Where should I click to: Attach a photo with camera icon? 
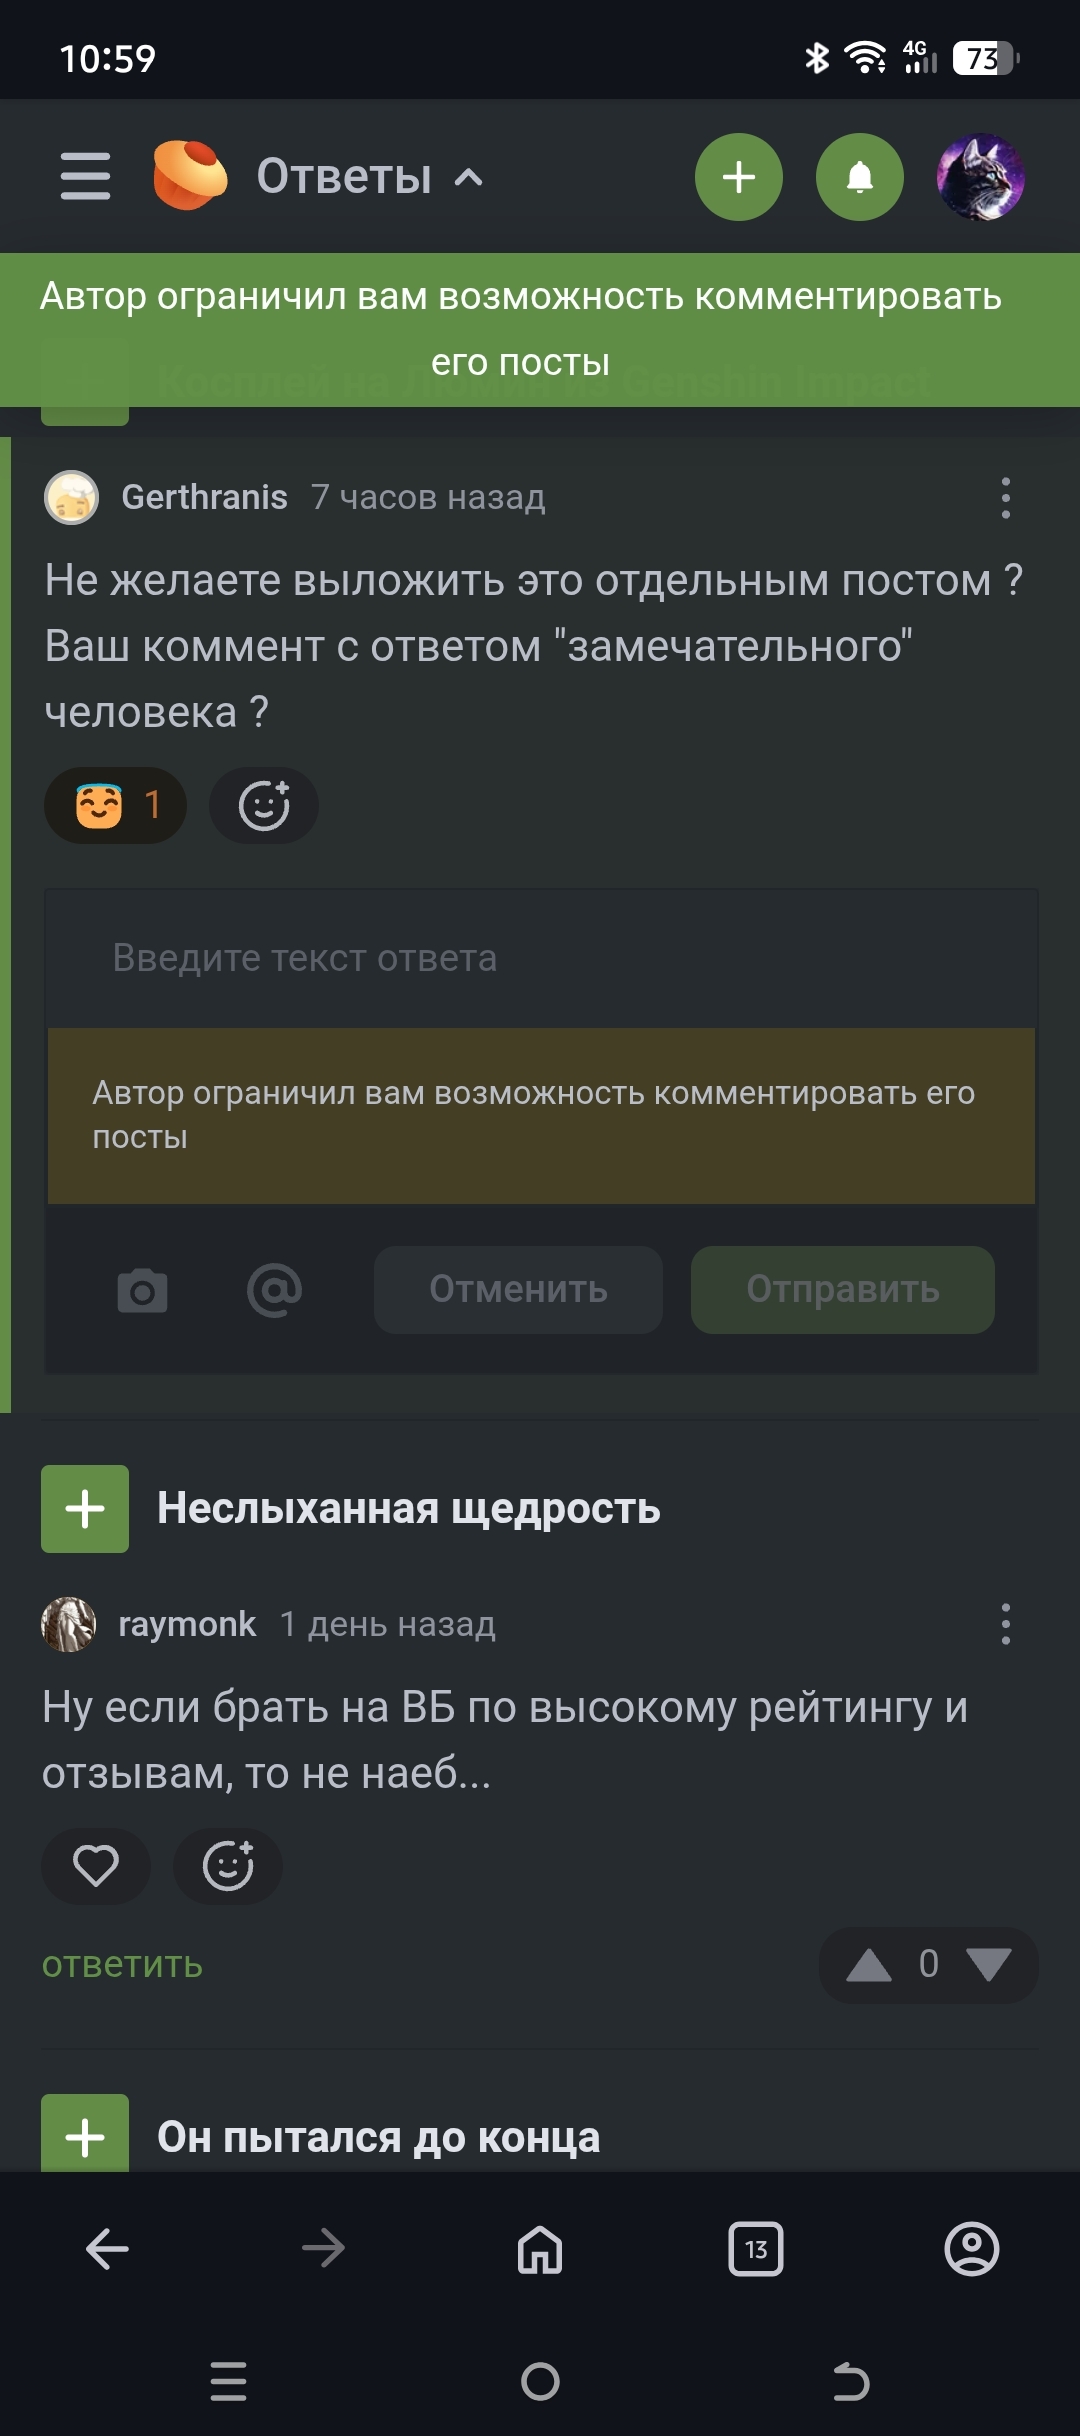click(142, 1290)
